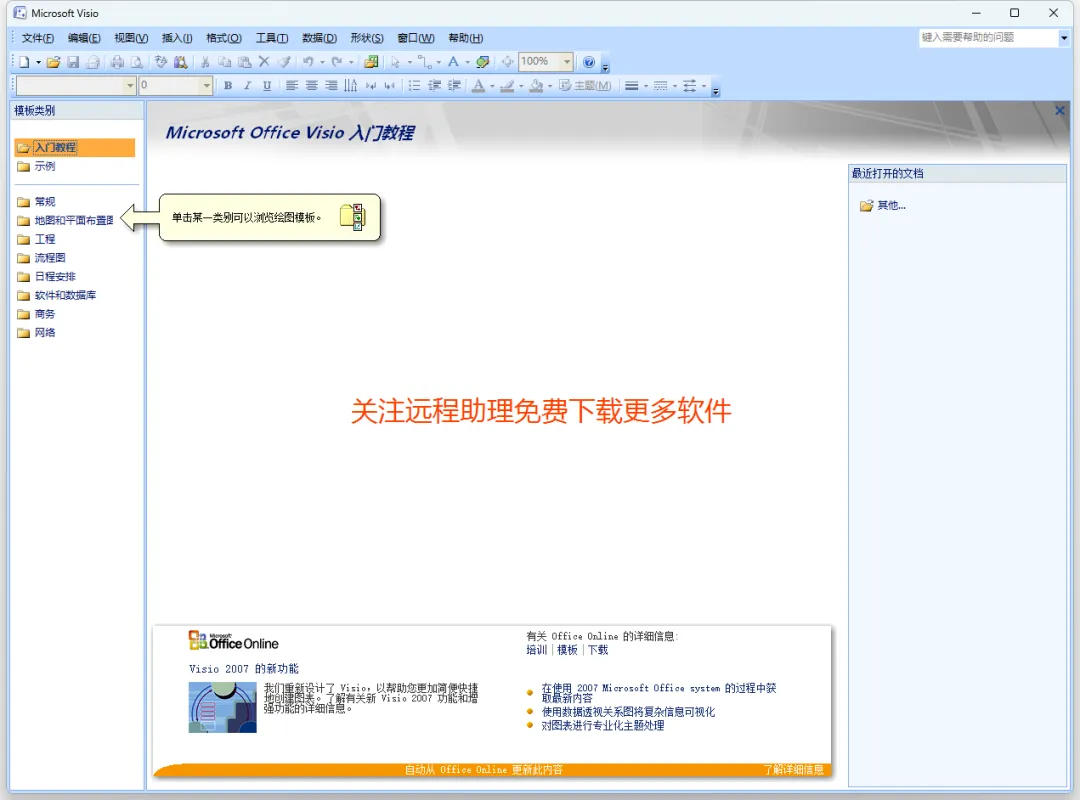
Task: Click the Cut scissors icon
Action: tap(205, 62)
